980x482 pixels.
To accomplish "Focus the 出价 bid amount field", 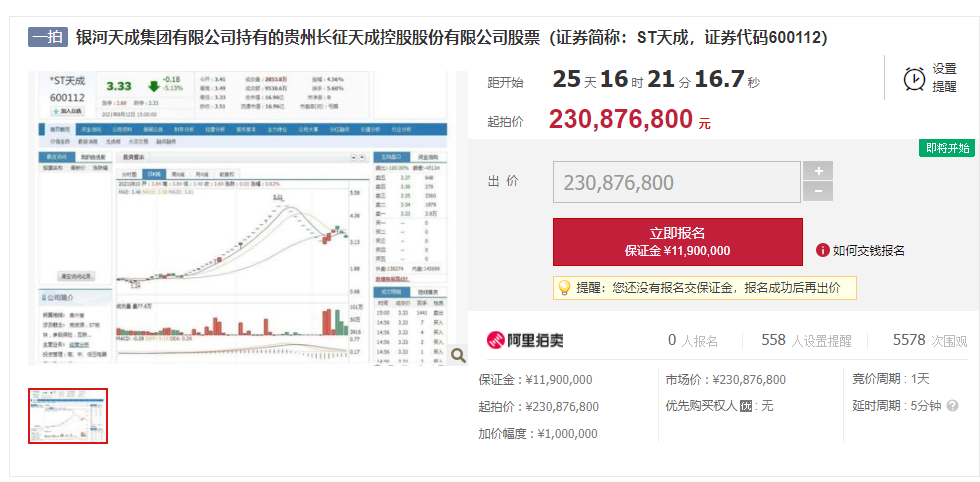I will tap(677, 182).
